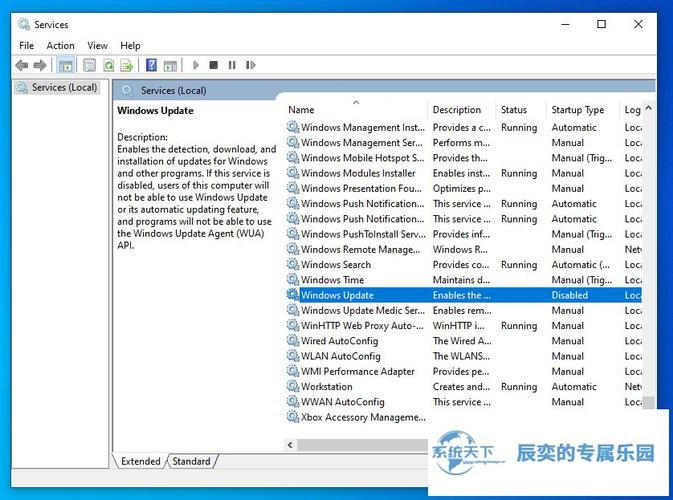The height and width of the screenshot is (500, 673).
Task: Click the Windows Update service gear icon
Action: (x=293, y=295)
